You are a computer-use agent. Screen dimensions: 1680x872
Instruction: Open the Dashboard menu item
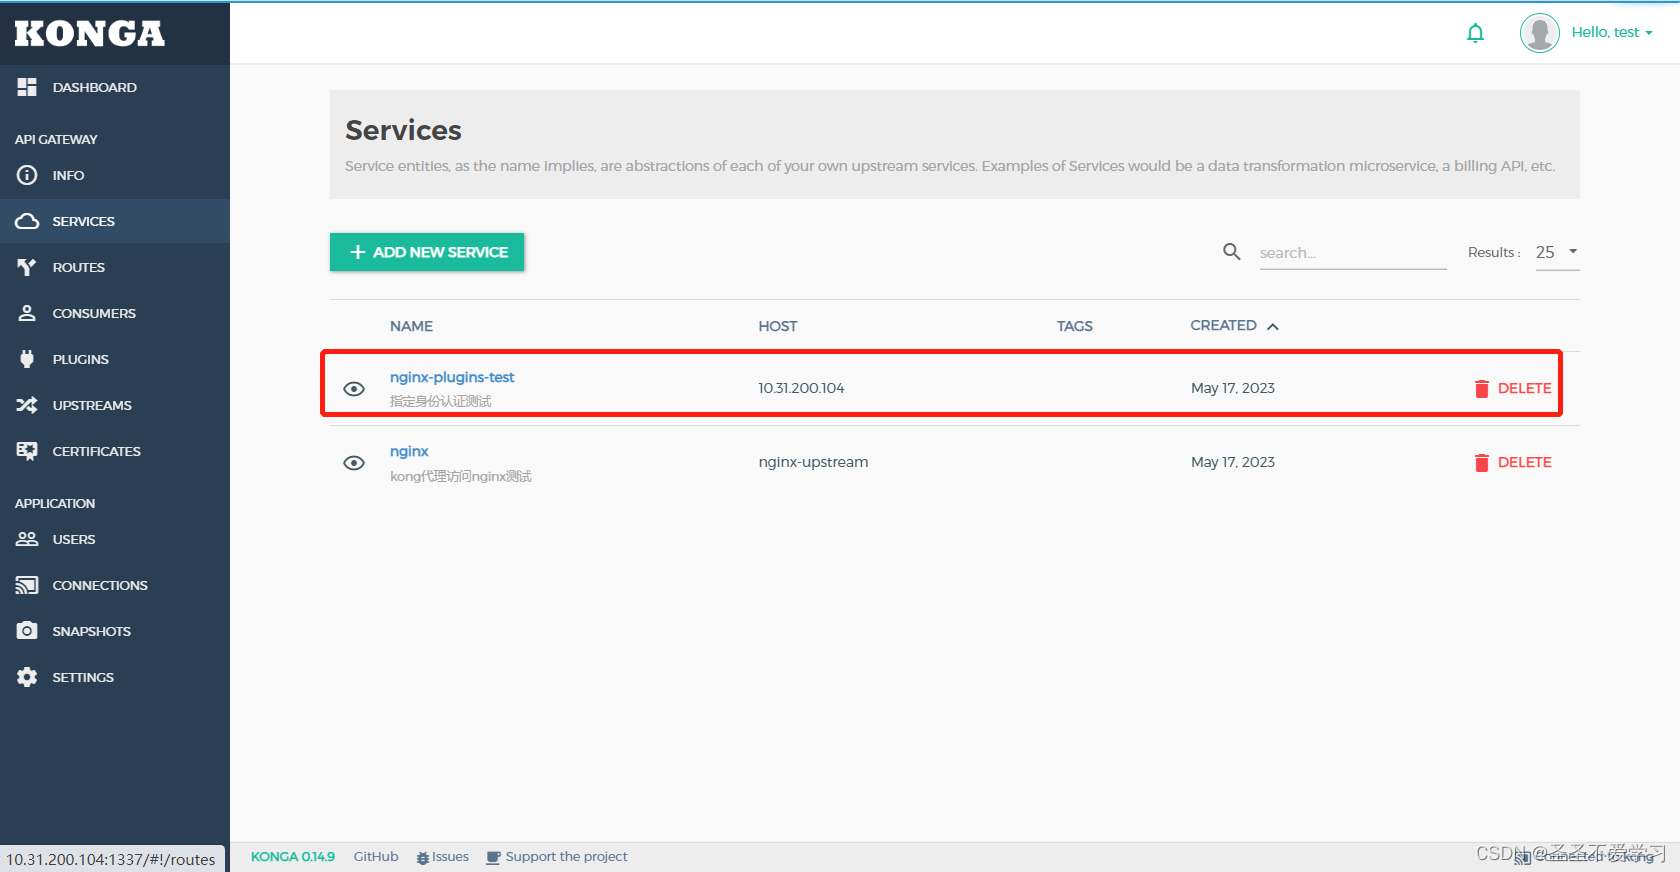[115, 87]
